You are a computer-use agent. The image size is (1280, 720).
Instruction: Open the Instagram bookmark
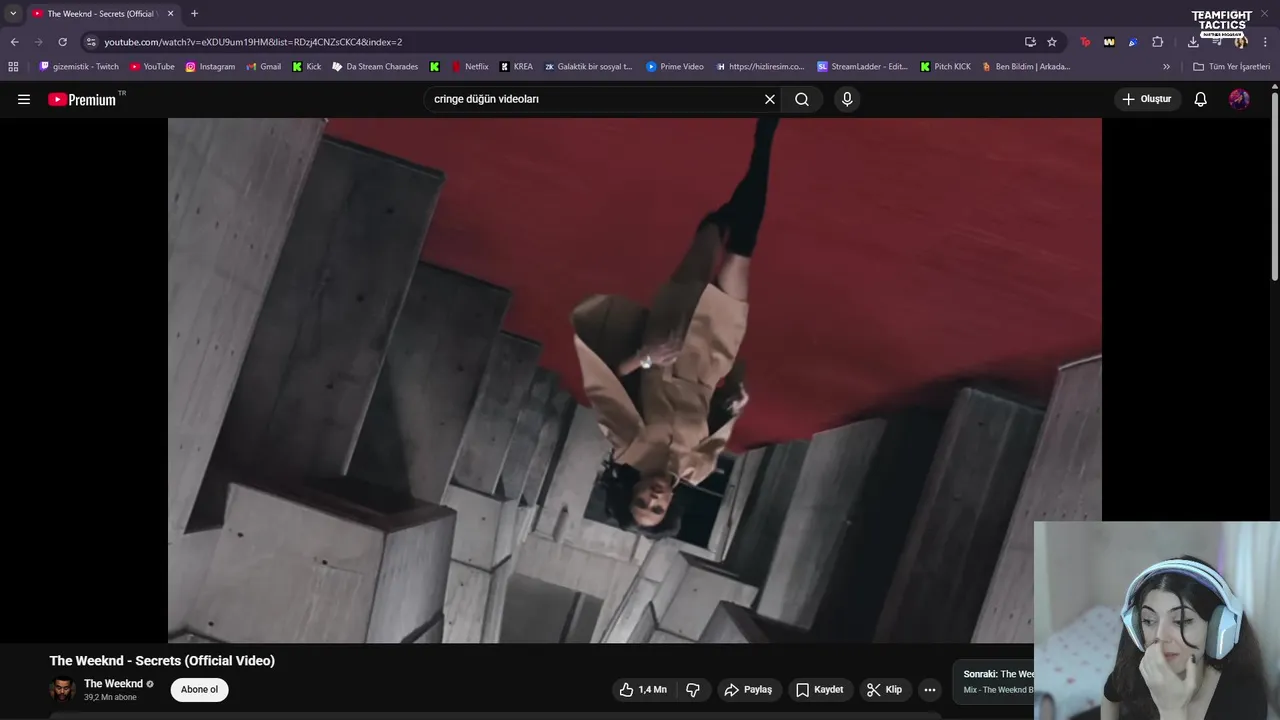tap(210, 67)
